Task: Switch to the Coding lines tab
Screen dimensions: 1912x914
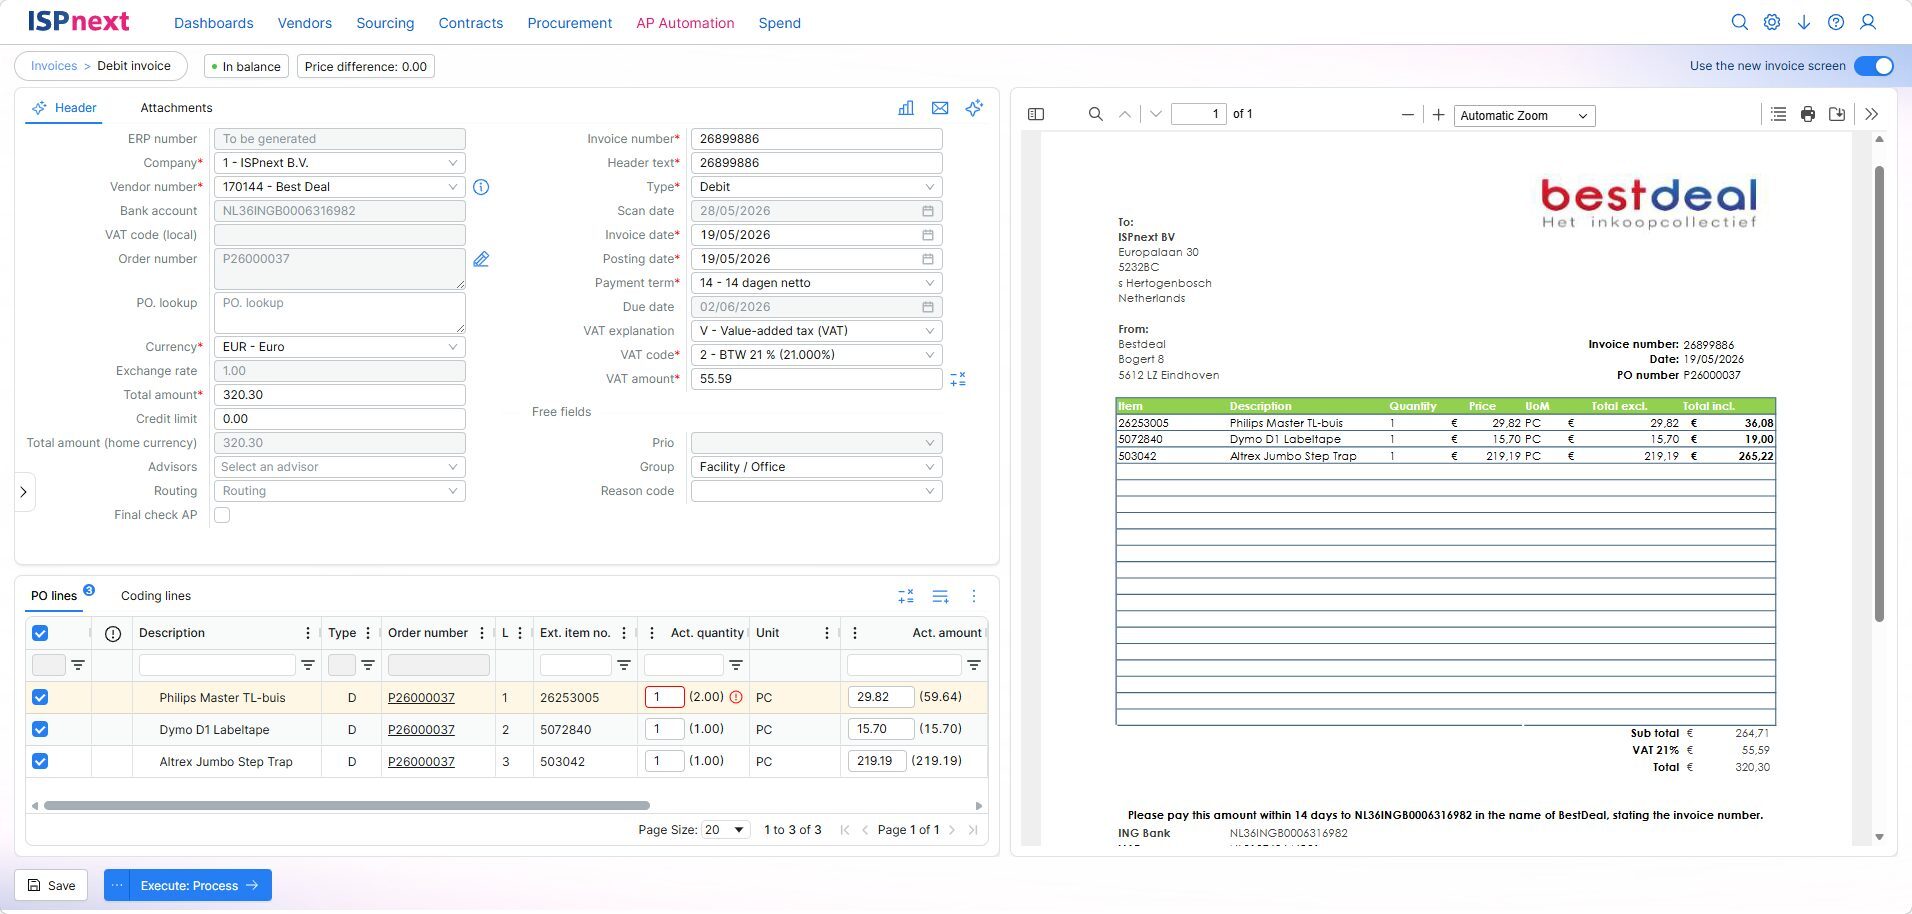Action: pyautogui.click(x=156, y=596)
